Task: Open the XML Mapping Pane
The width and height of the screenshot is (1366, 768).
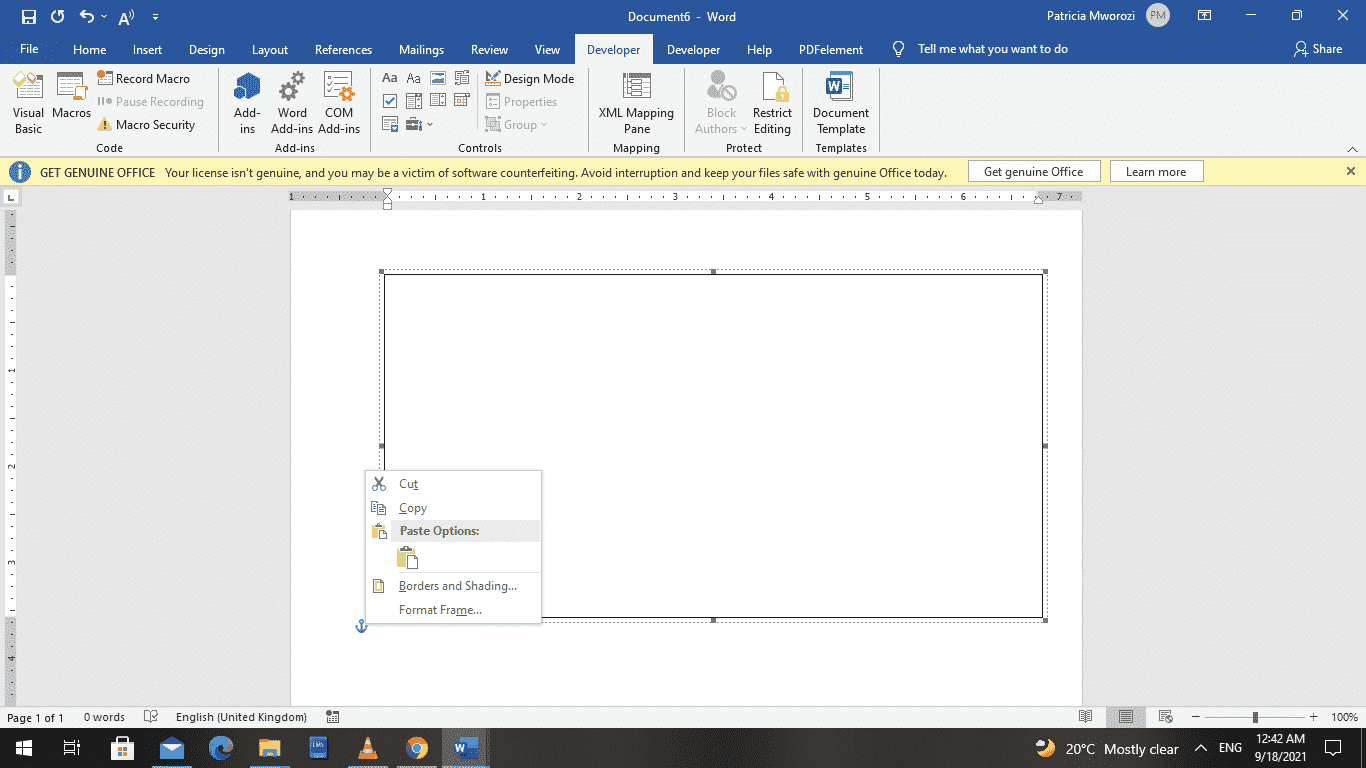Action: 636,103
